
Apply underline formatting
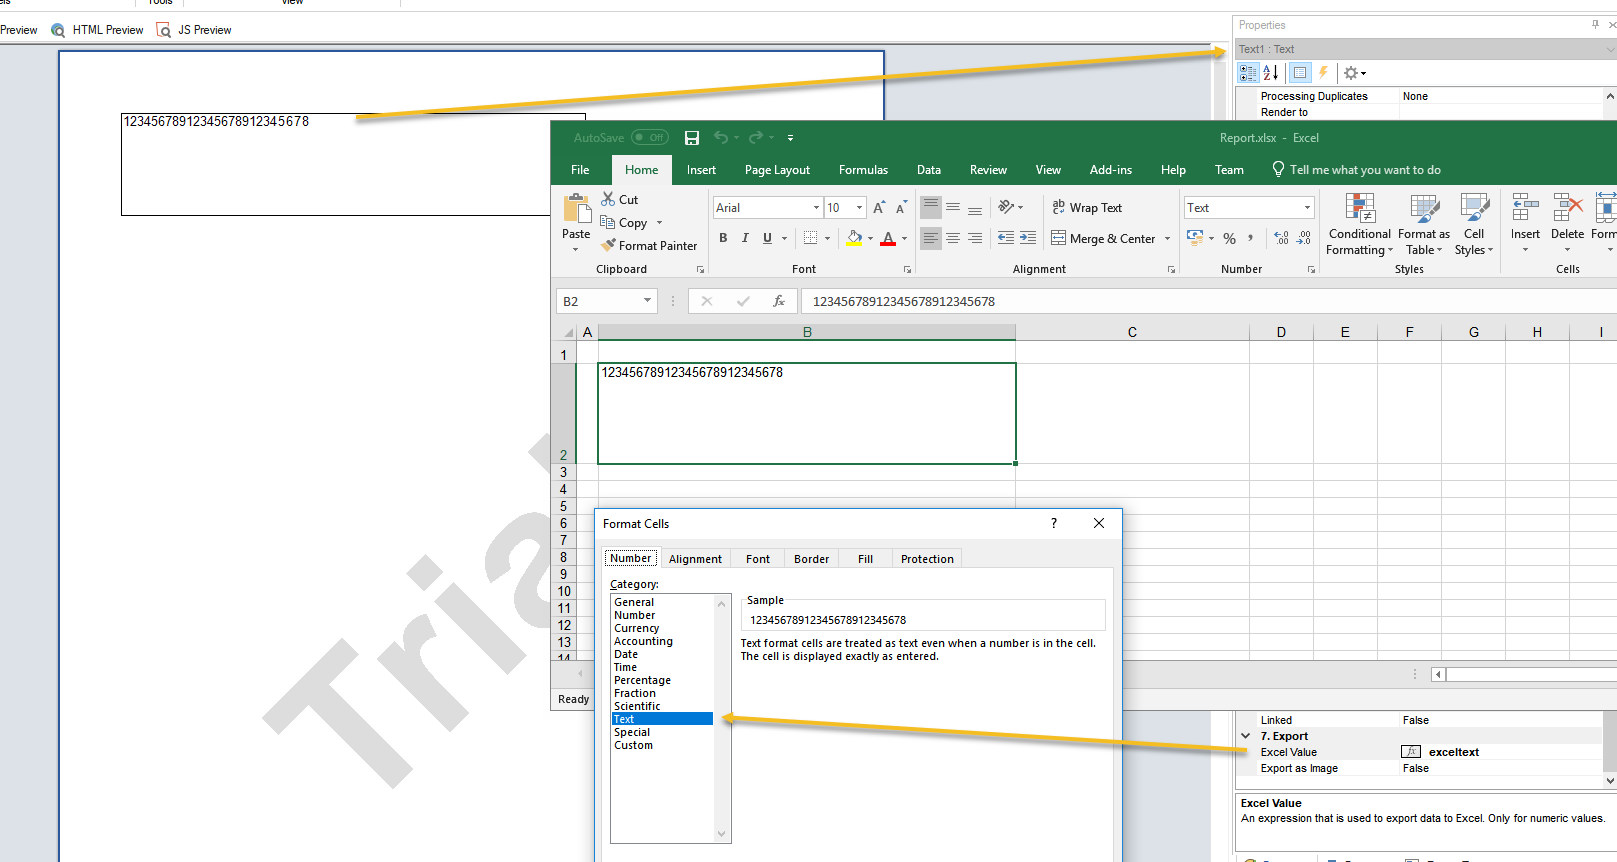767,238
